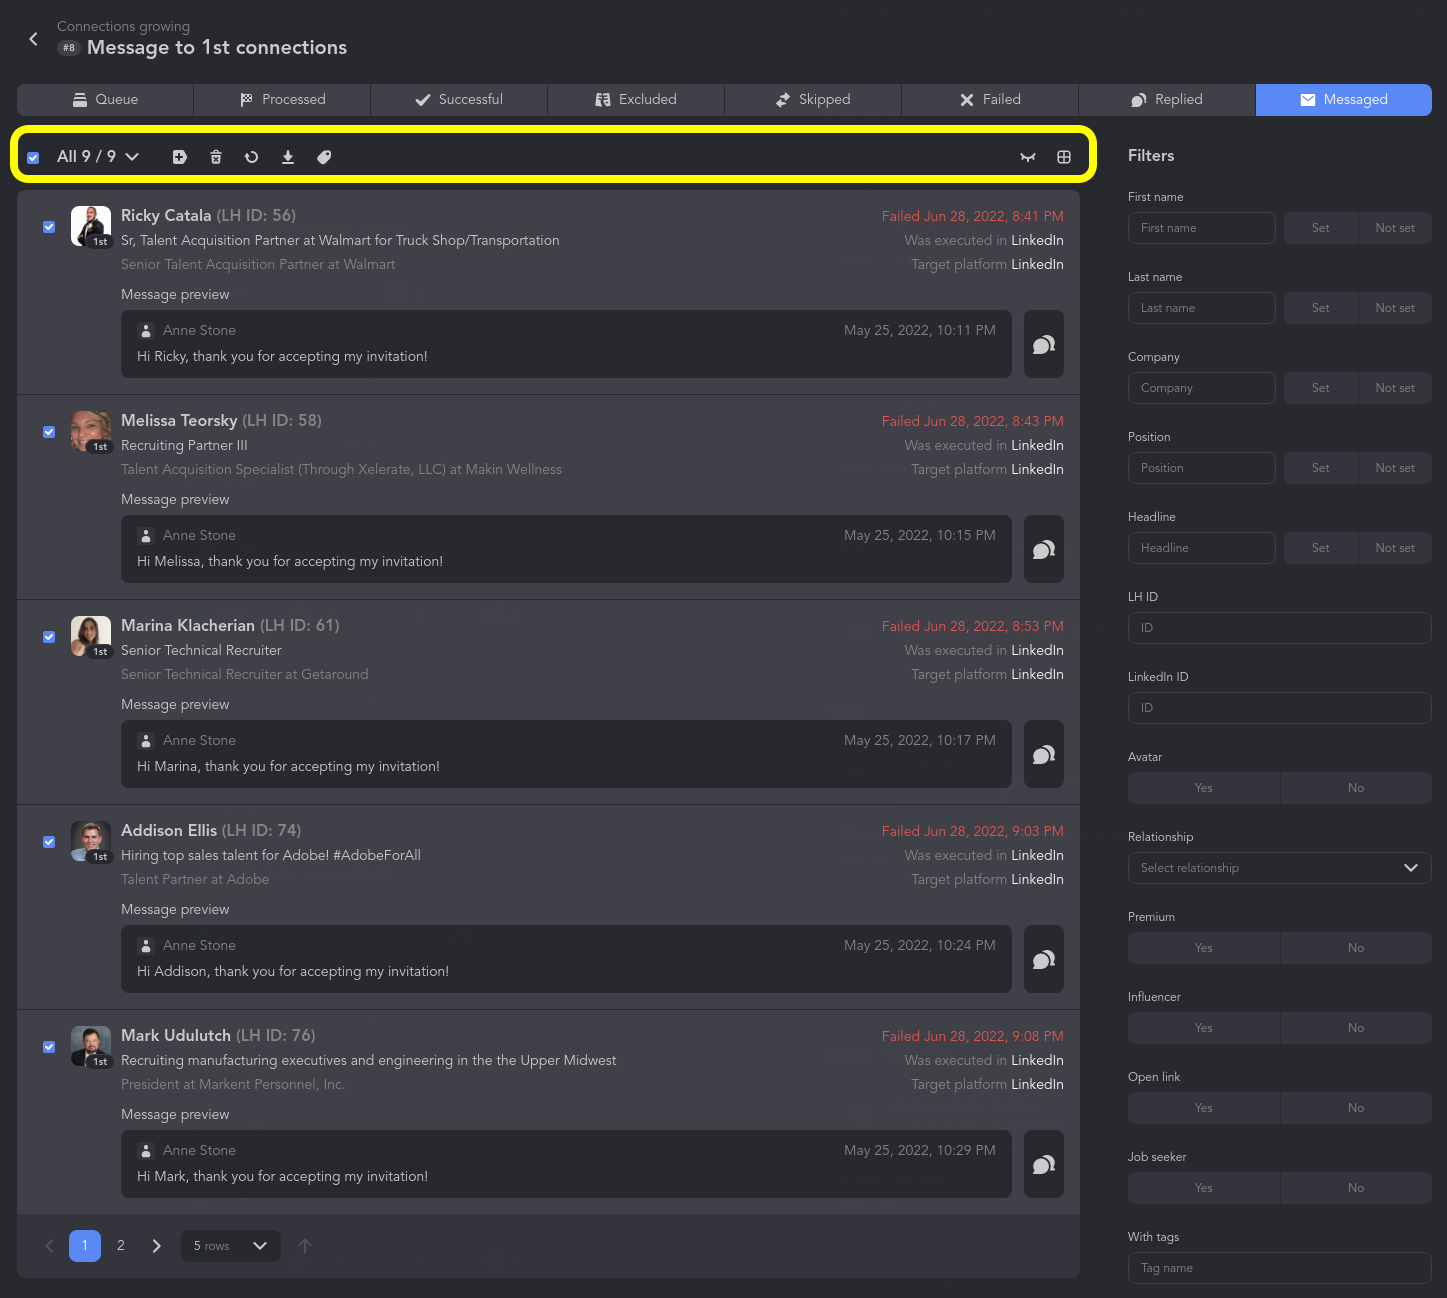Switch to the Failed tab

click(x=990, y=100)
